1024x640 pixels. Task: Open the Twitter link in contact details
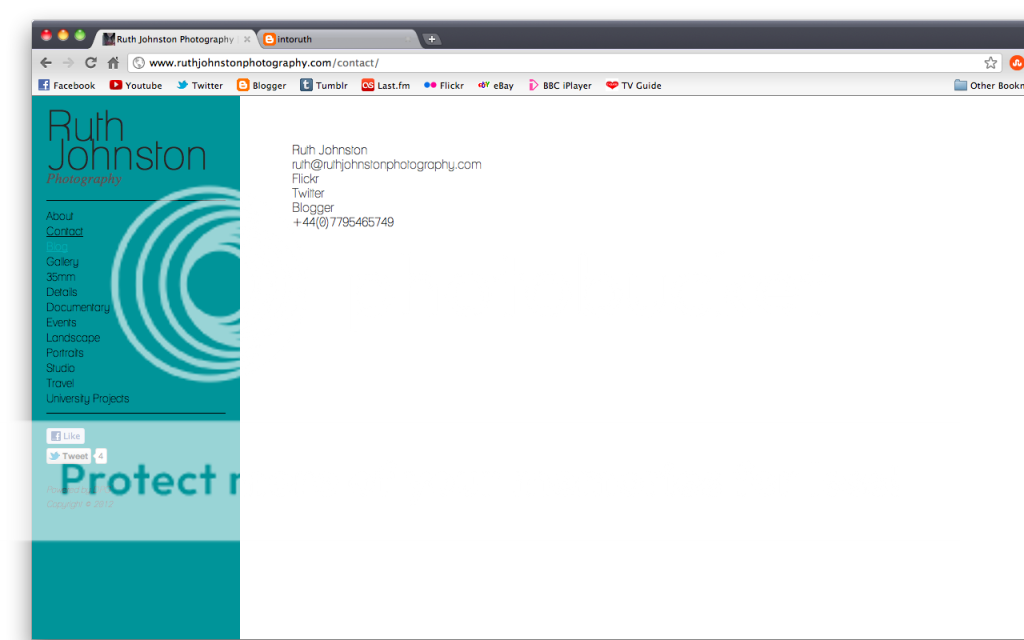click(x=308, y=193)
